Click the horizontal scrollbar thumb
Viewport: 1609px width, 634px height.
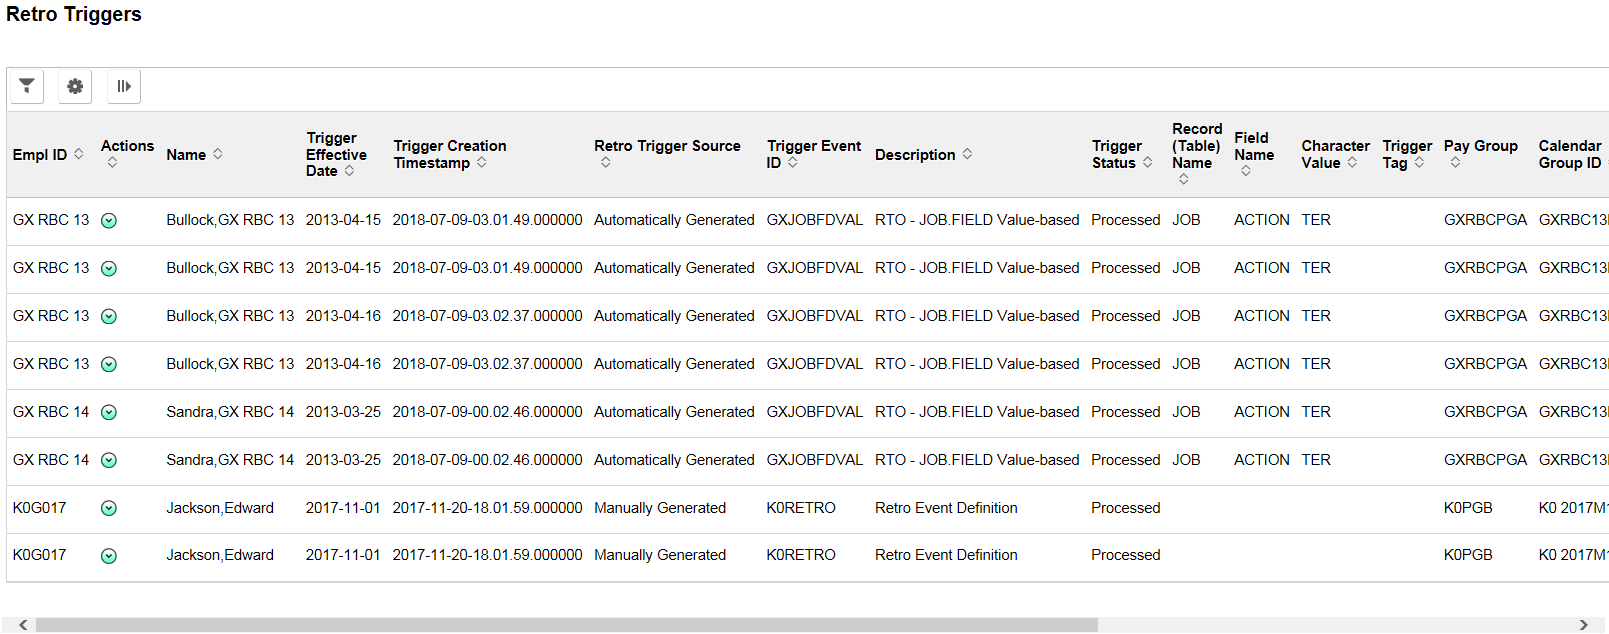point(566,625)
